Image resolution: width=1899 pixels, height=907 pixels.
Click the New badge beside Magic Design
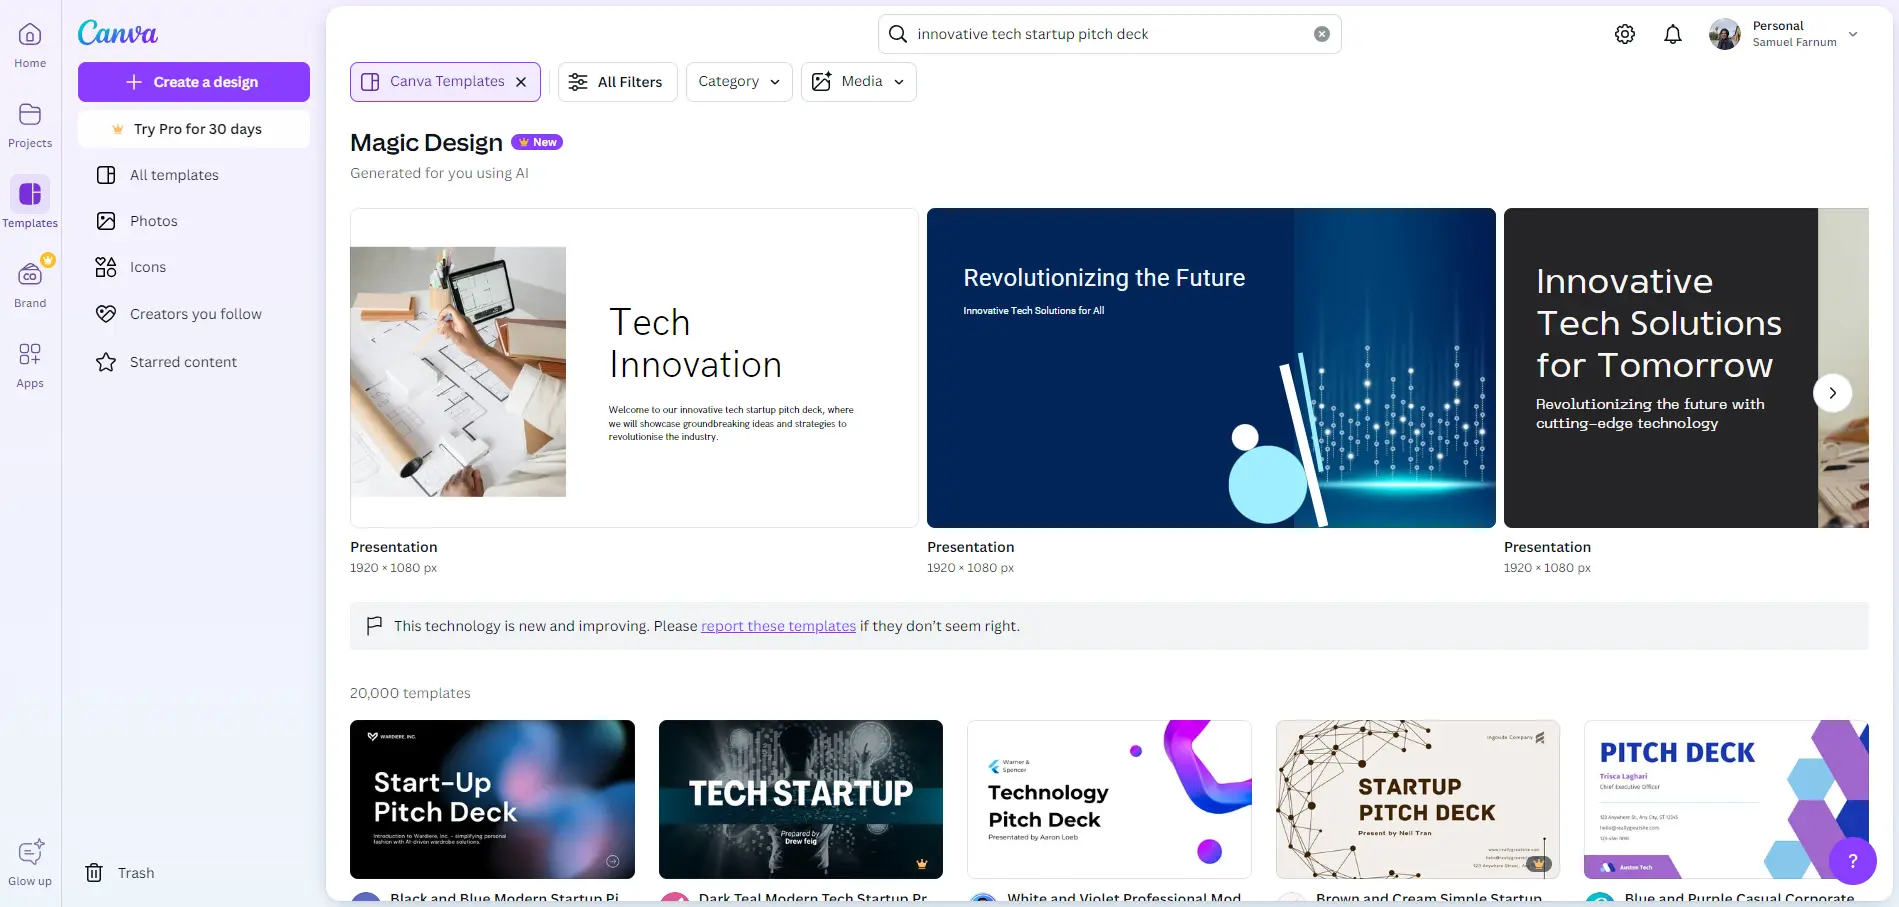[537, 142]
